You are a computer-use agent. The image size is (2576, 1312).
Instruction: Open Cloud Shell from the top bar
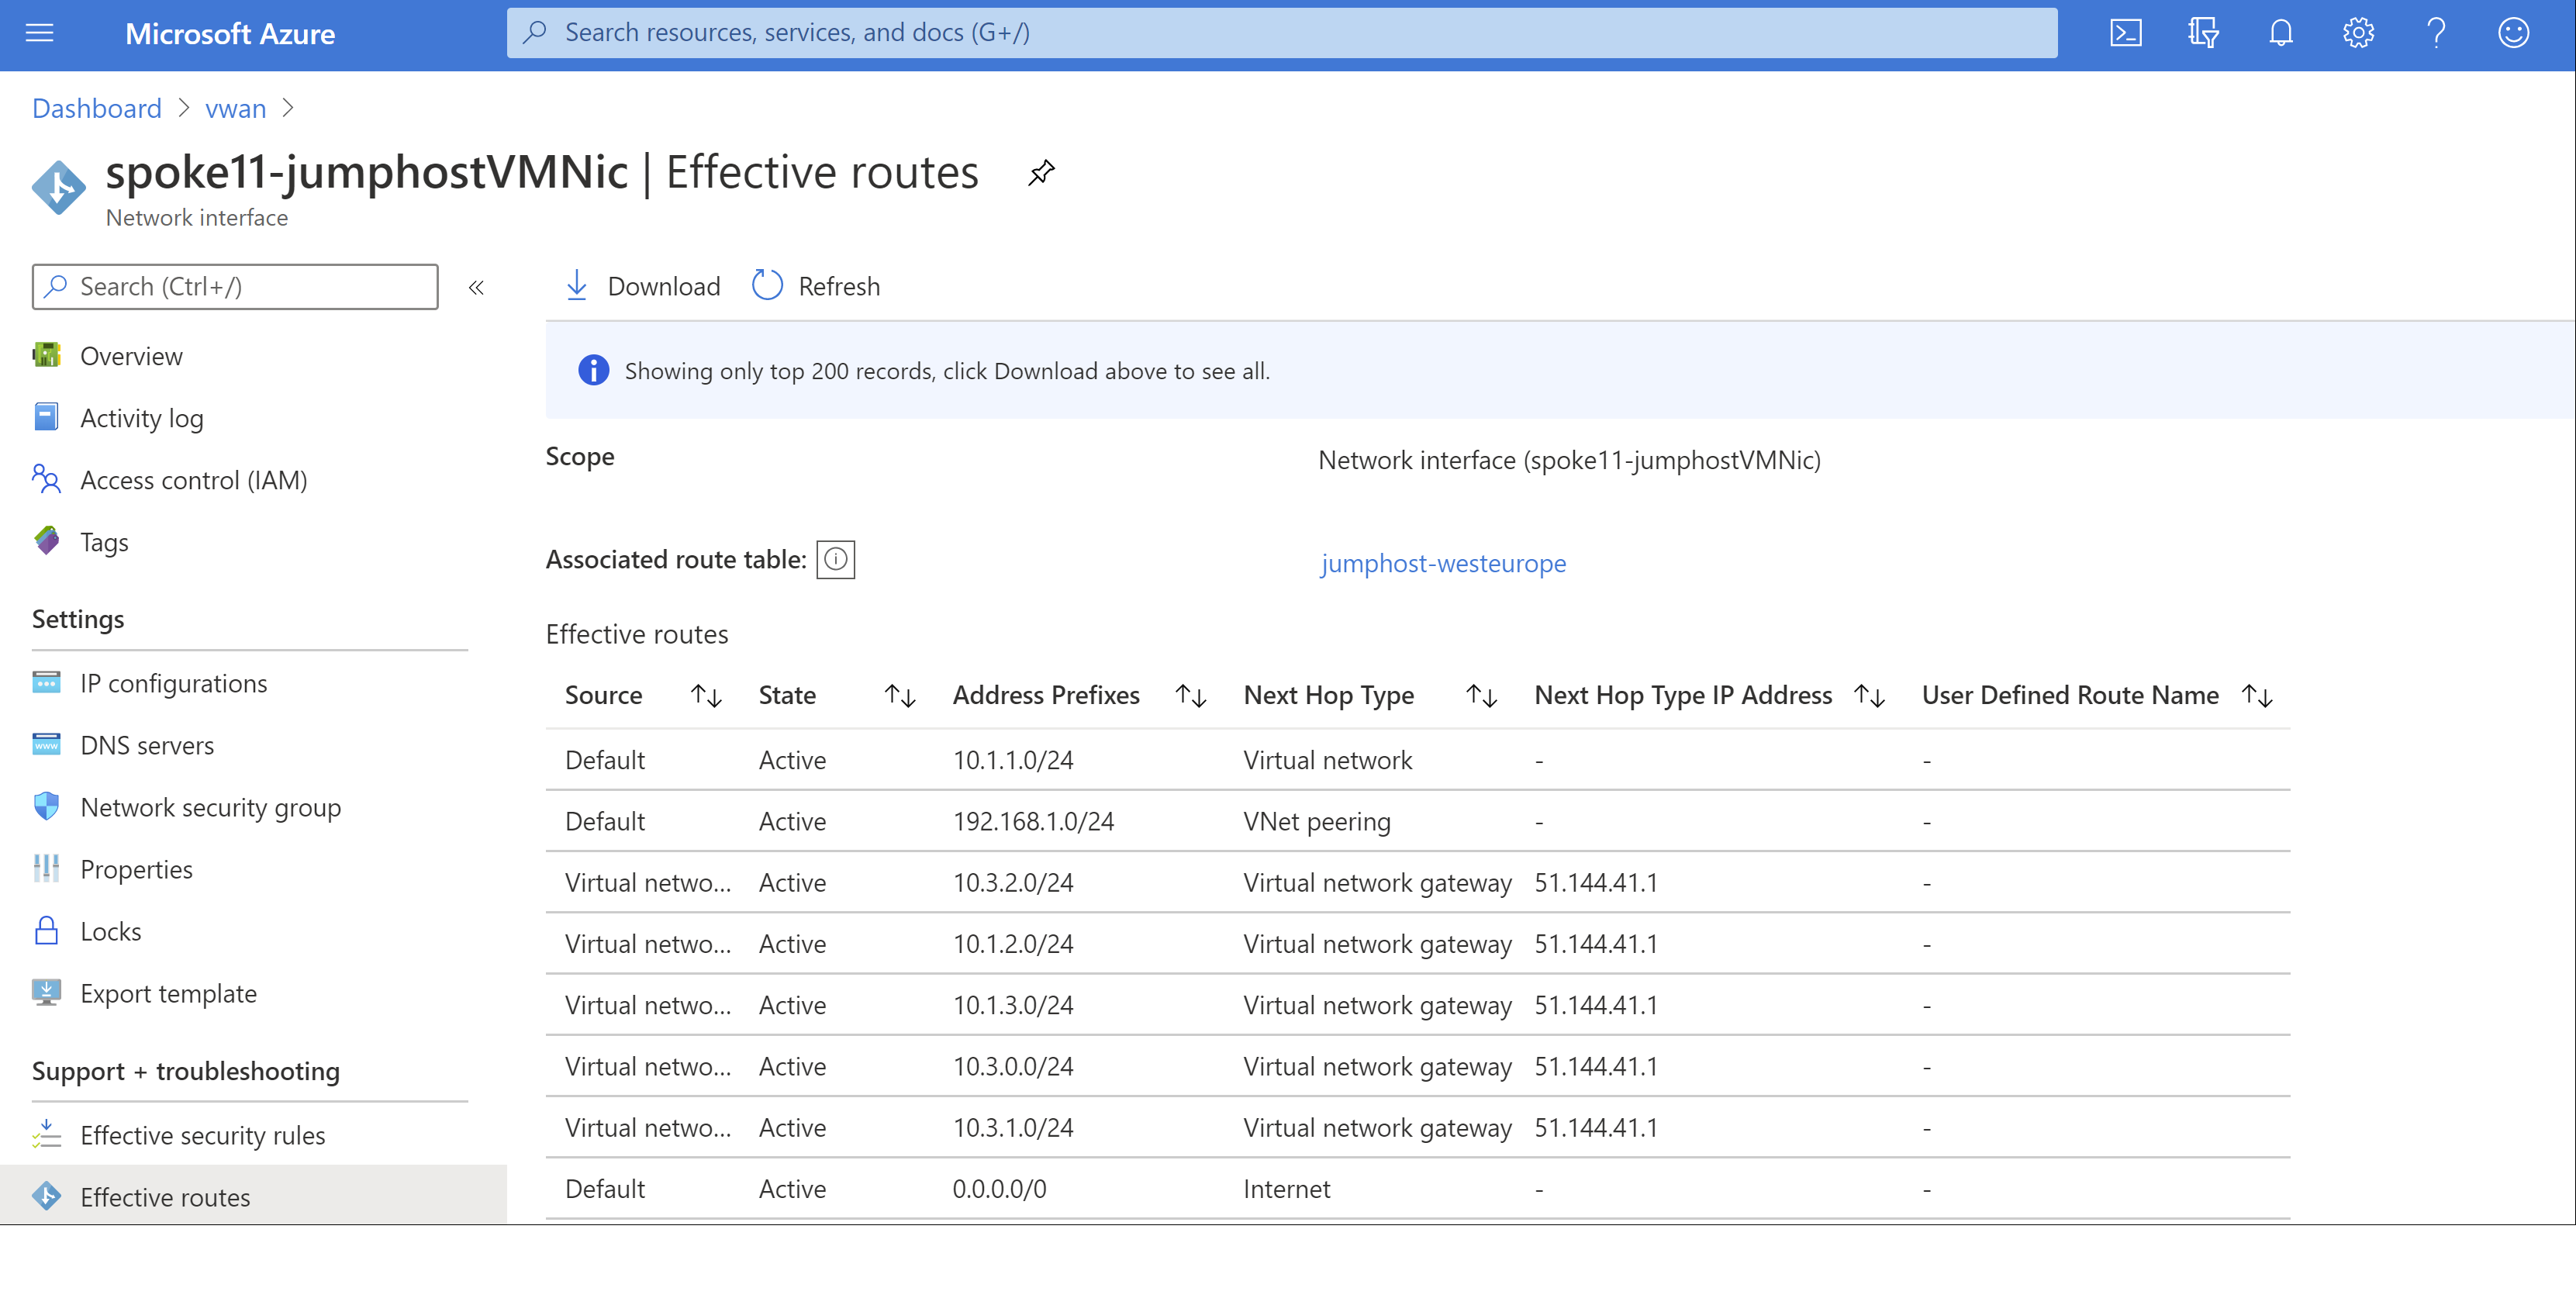[2125, 33]
